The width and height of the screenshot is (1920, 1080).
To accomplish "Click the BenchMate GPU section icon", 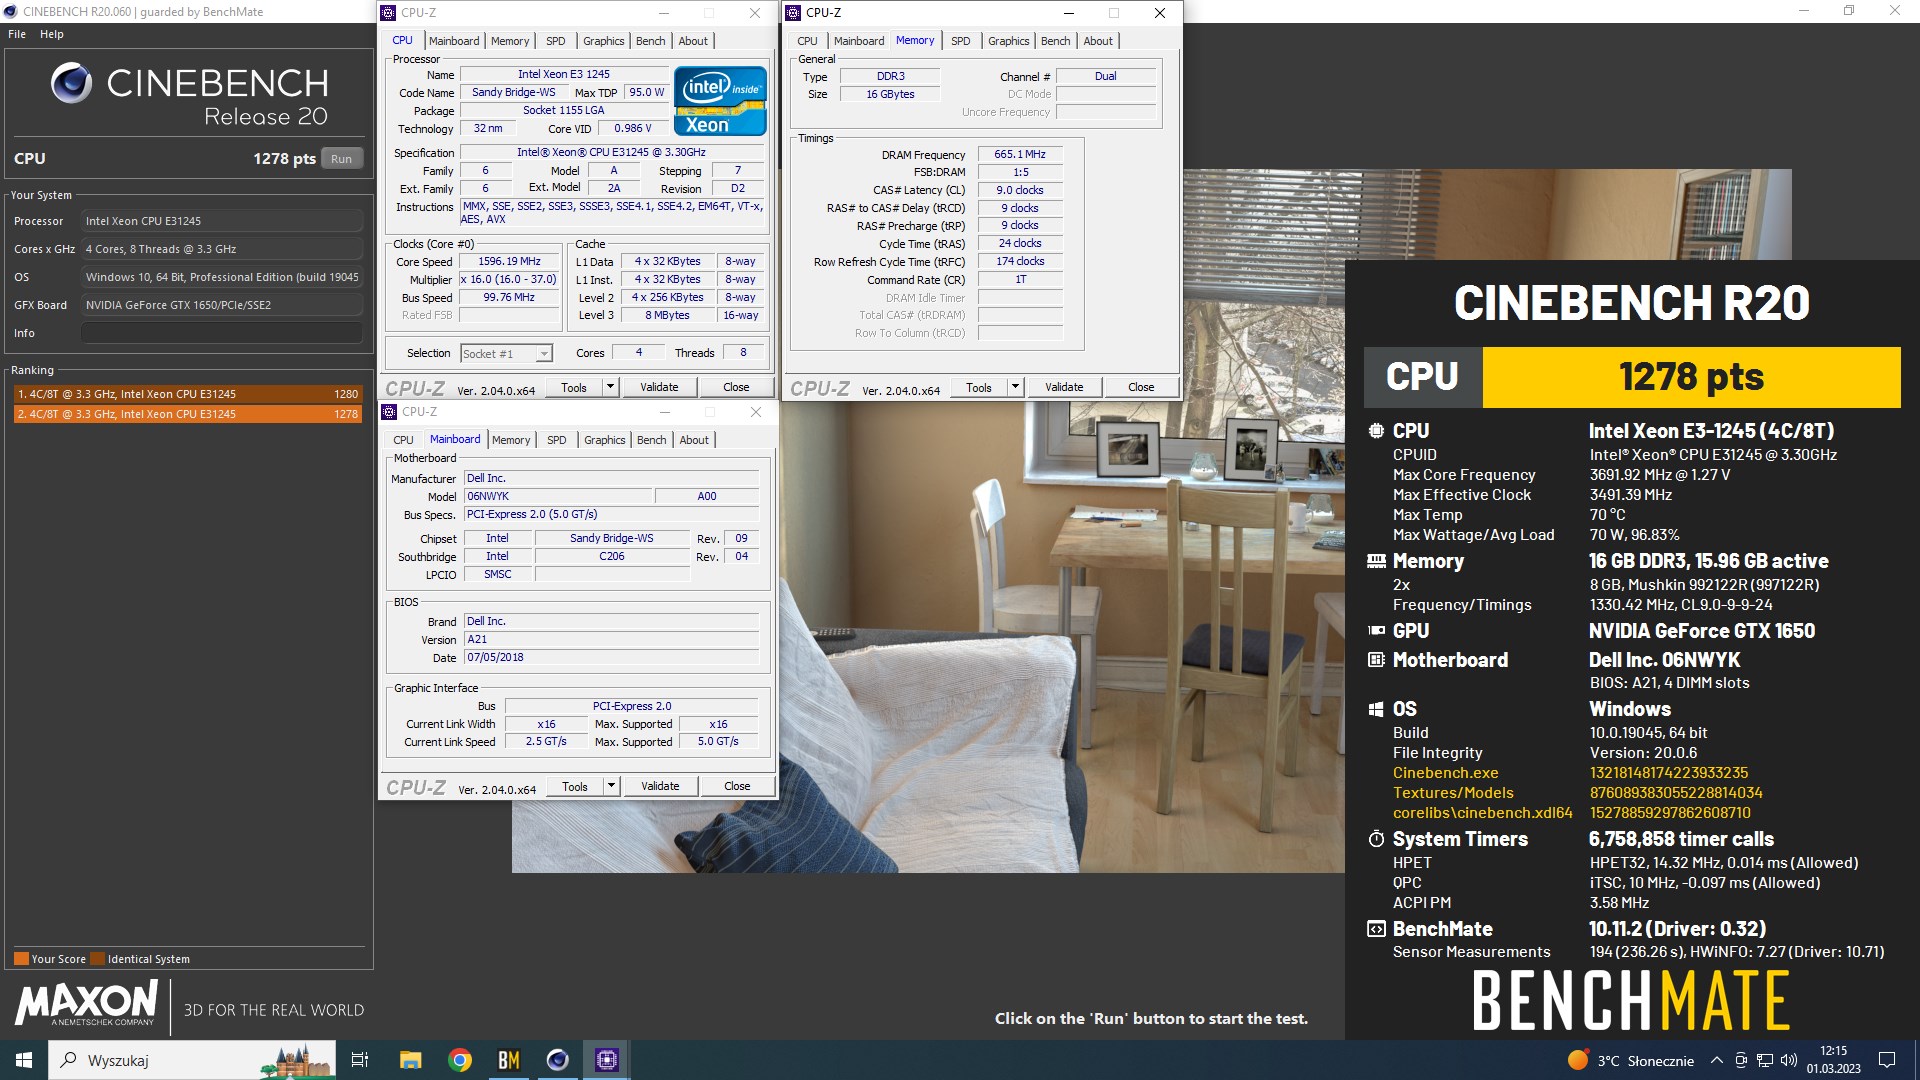I will [1376, 631].
